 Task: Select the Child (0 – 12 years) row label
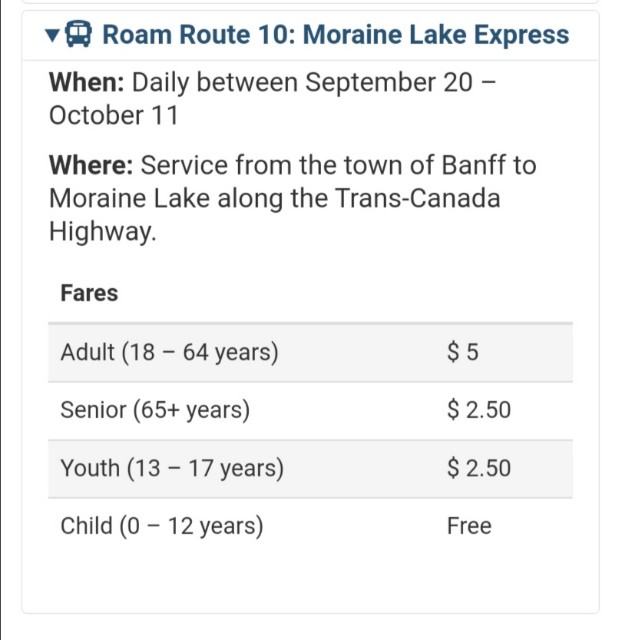[x=162, y=526]
